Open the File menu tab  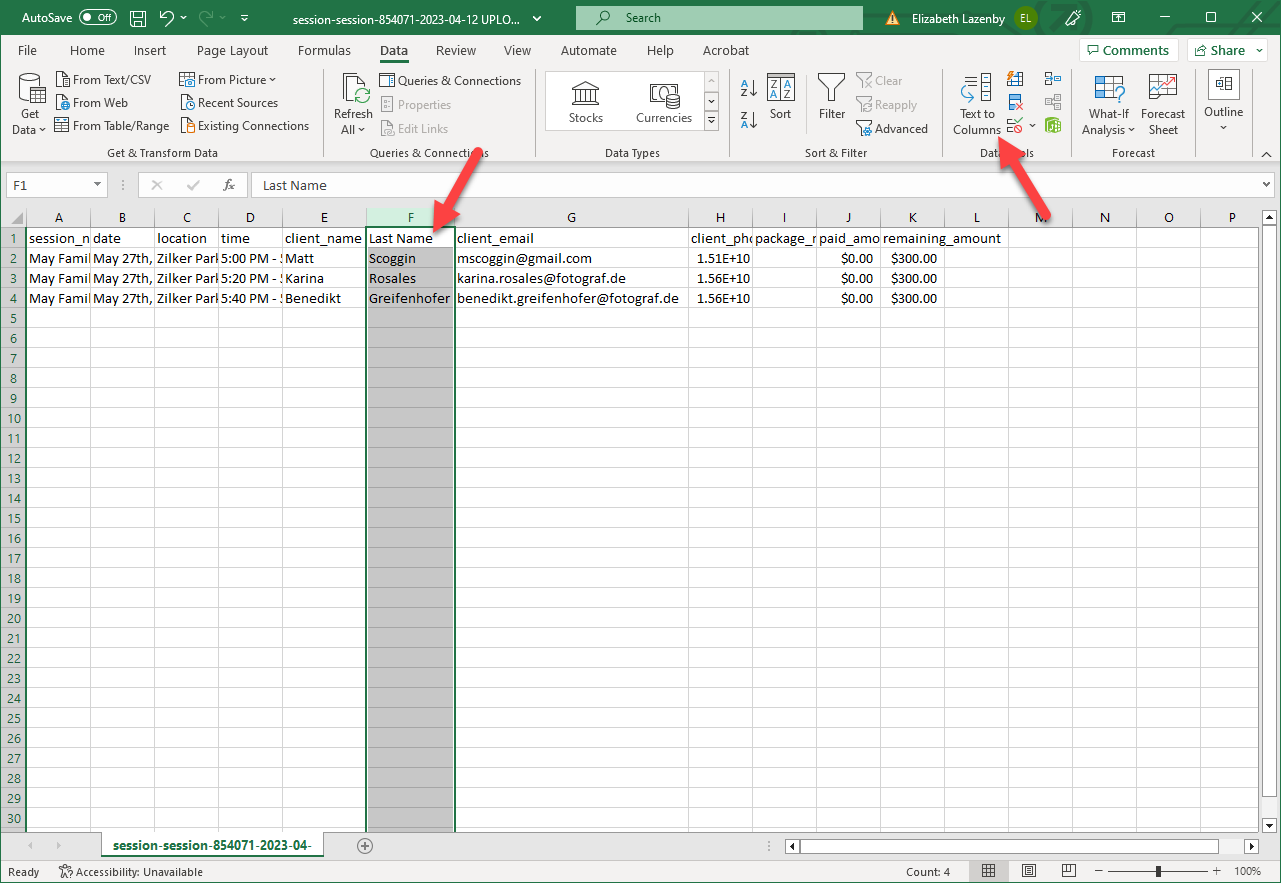[x=28, y=51]
